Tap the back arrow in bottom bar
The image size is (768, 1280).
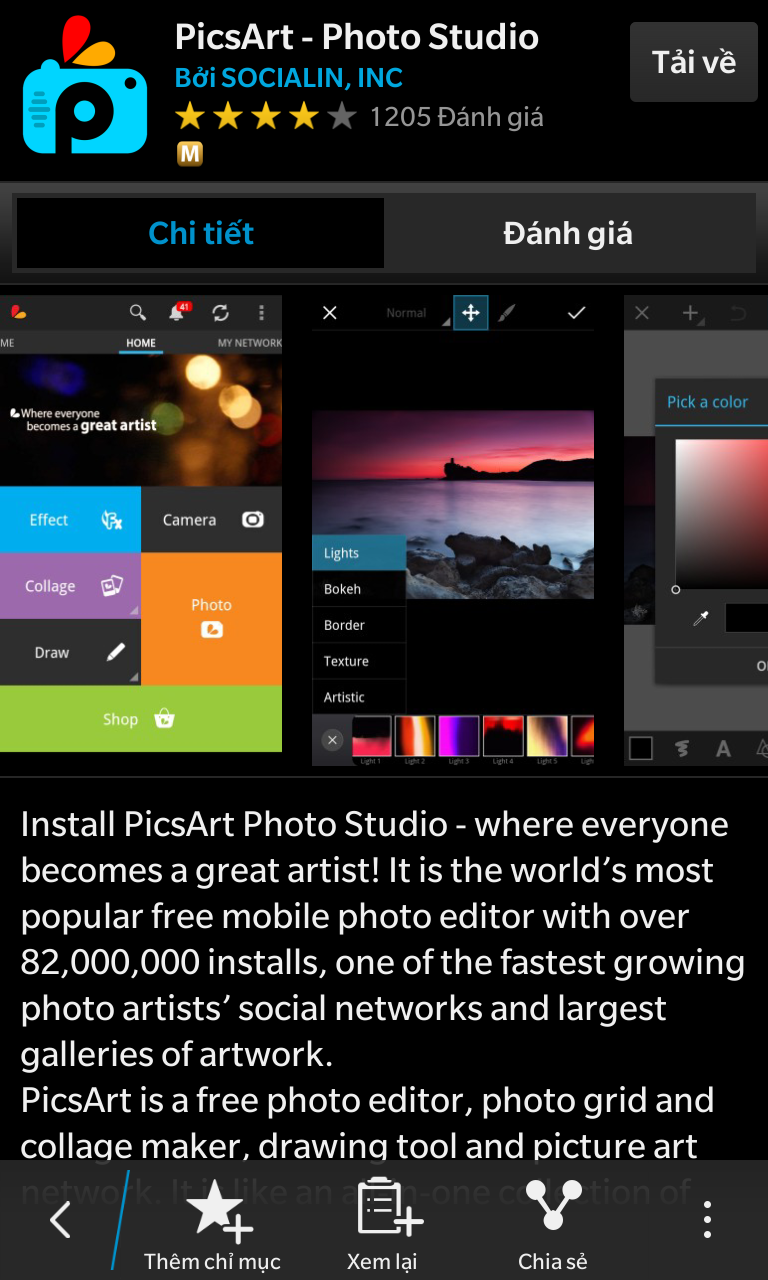click(x=61, y=1220)
